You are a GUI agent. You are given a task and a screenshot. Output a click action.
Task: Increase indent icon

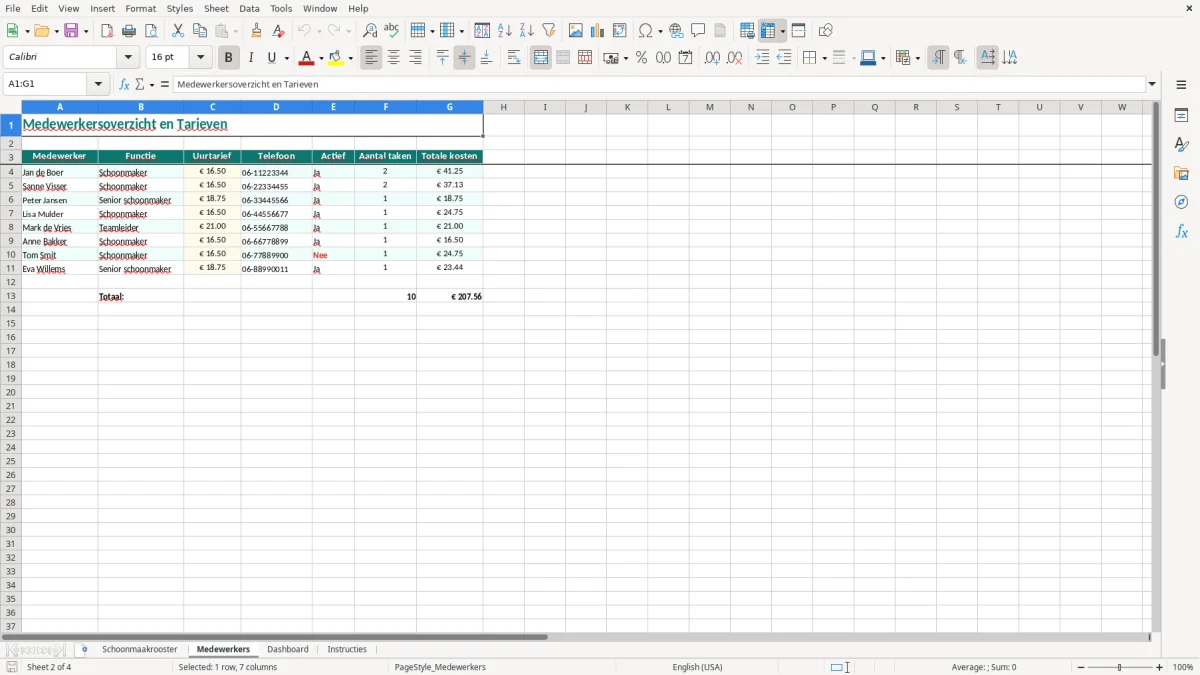tap(762, 58)
